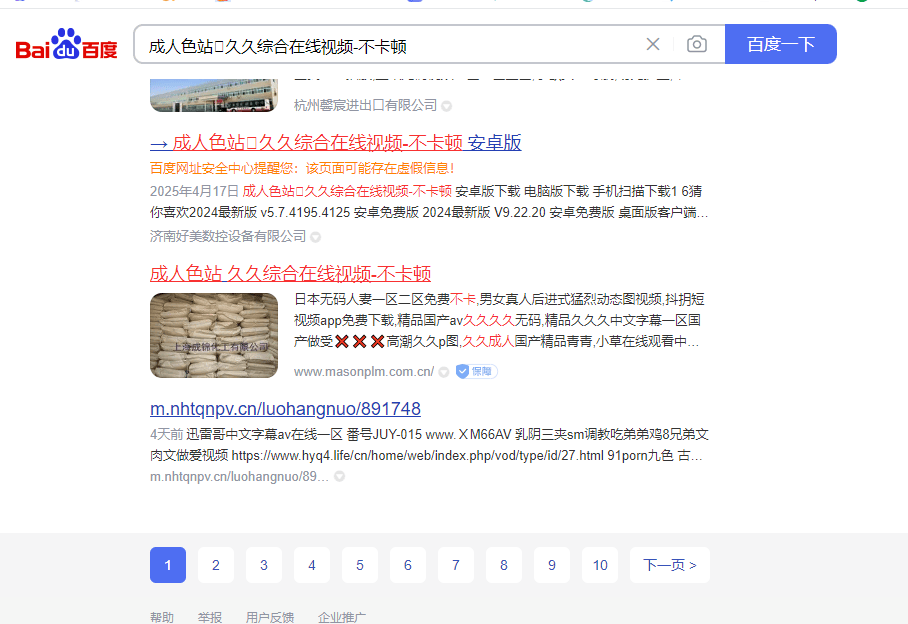The width and height of the screenshot is (908, 624).
Task: Go to results page 9
Action: (x=552, y=565)
